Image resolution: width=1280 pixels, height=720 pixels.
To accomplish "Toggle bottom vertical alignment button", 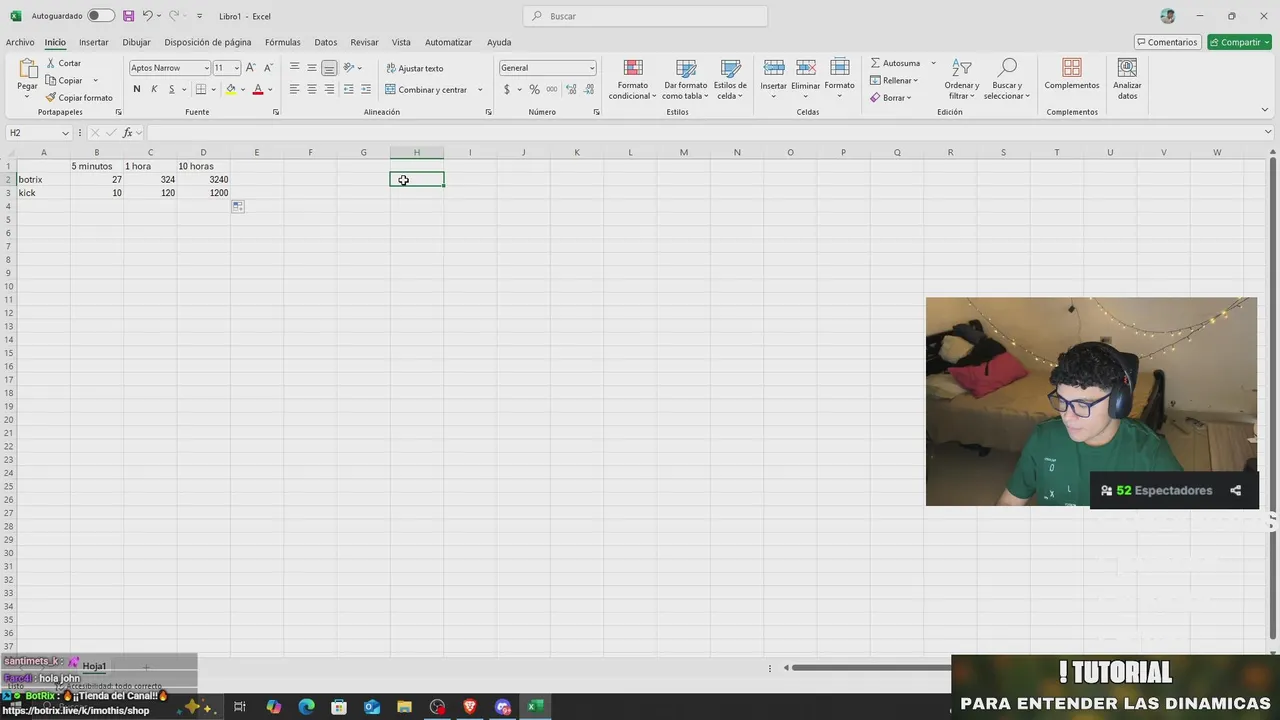I will click(329, 68).
